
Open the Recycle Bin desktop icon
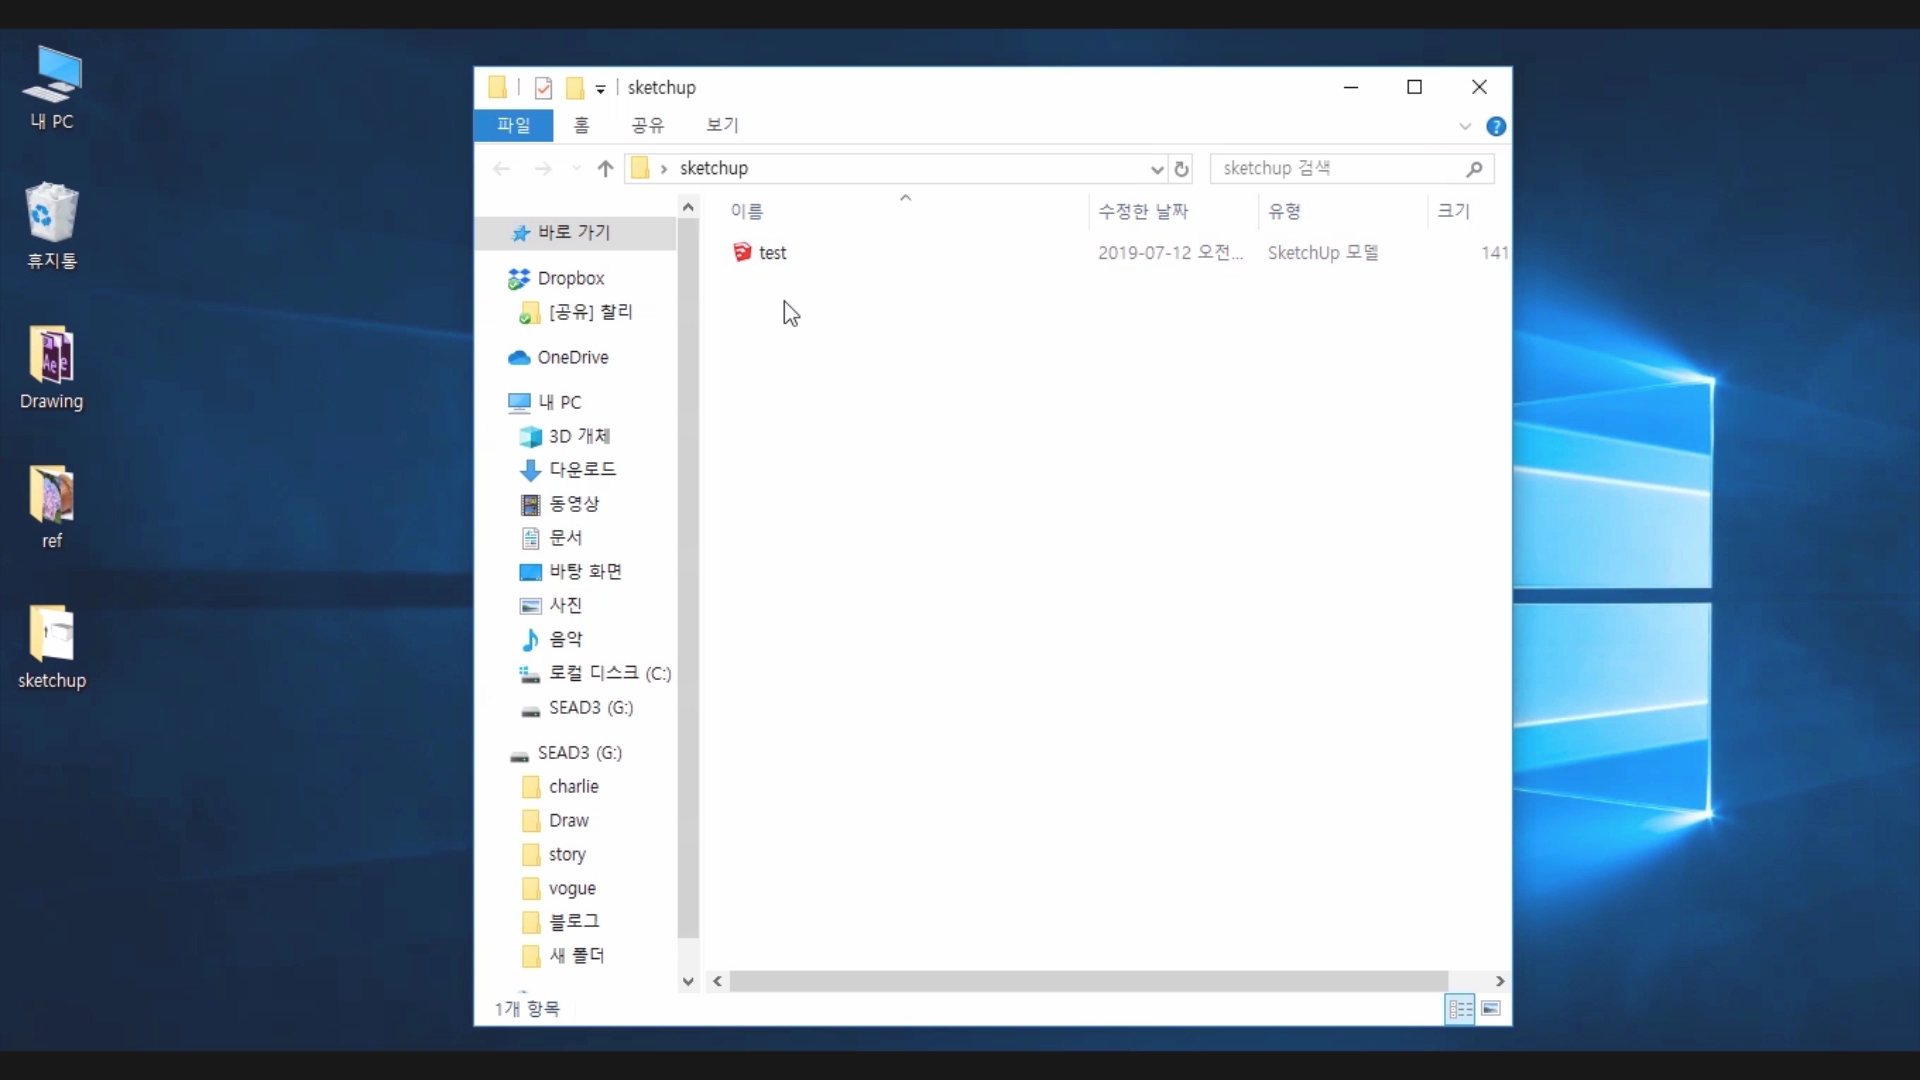(51, 226)
